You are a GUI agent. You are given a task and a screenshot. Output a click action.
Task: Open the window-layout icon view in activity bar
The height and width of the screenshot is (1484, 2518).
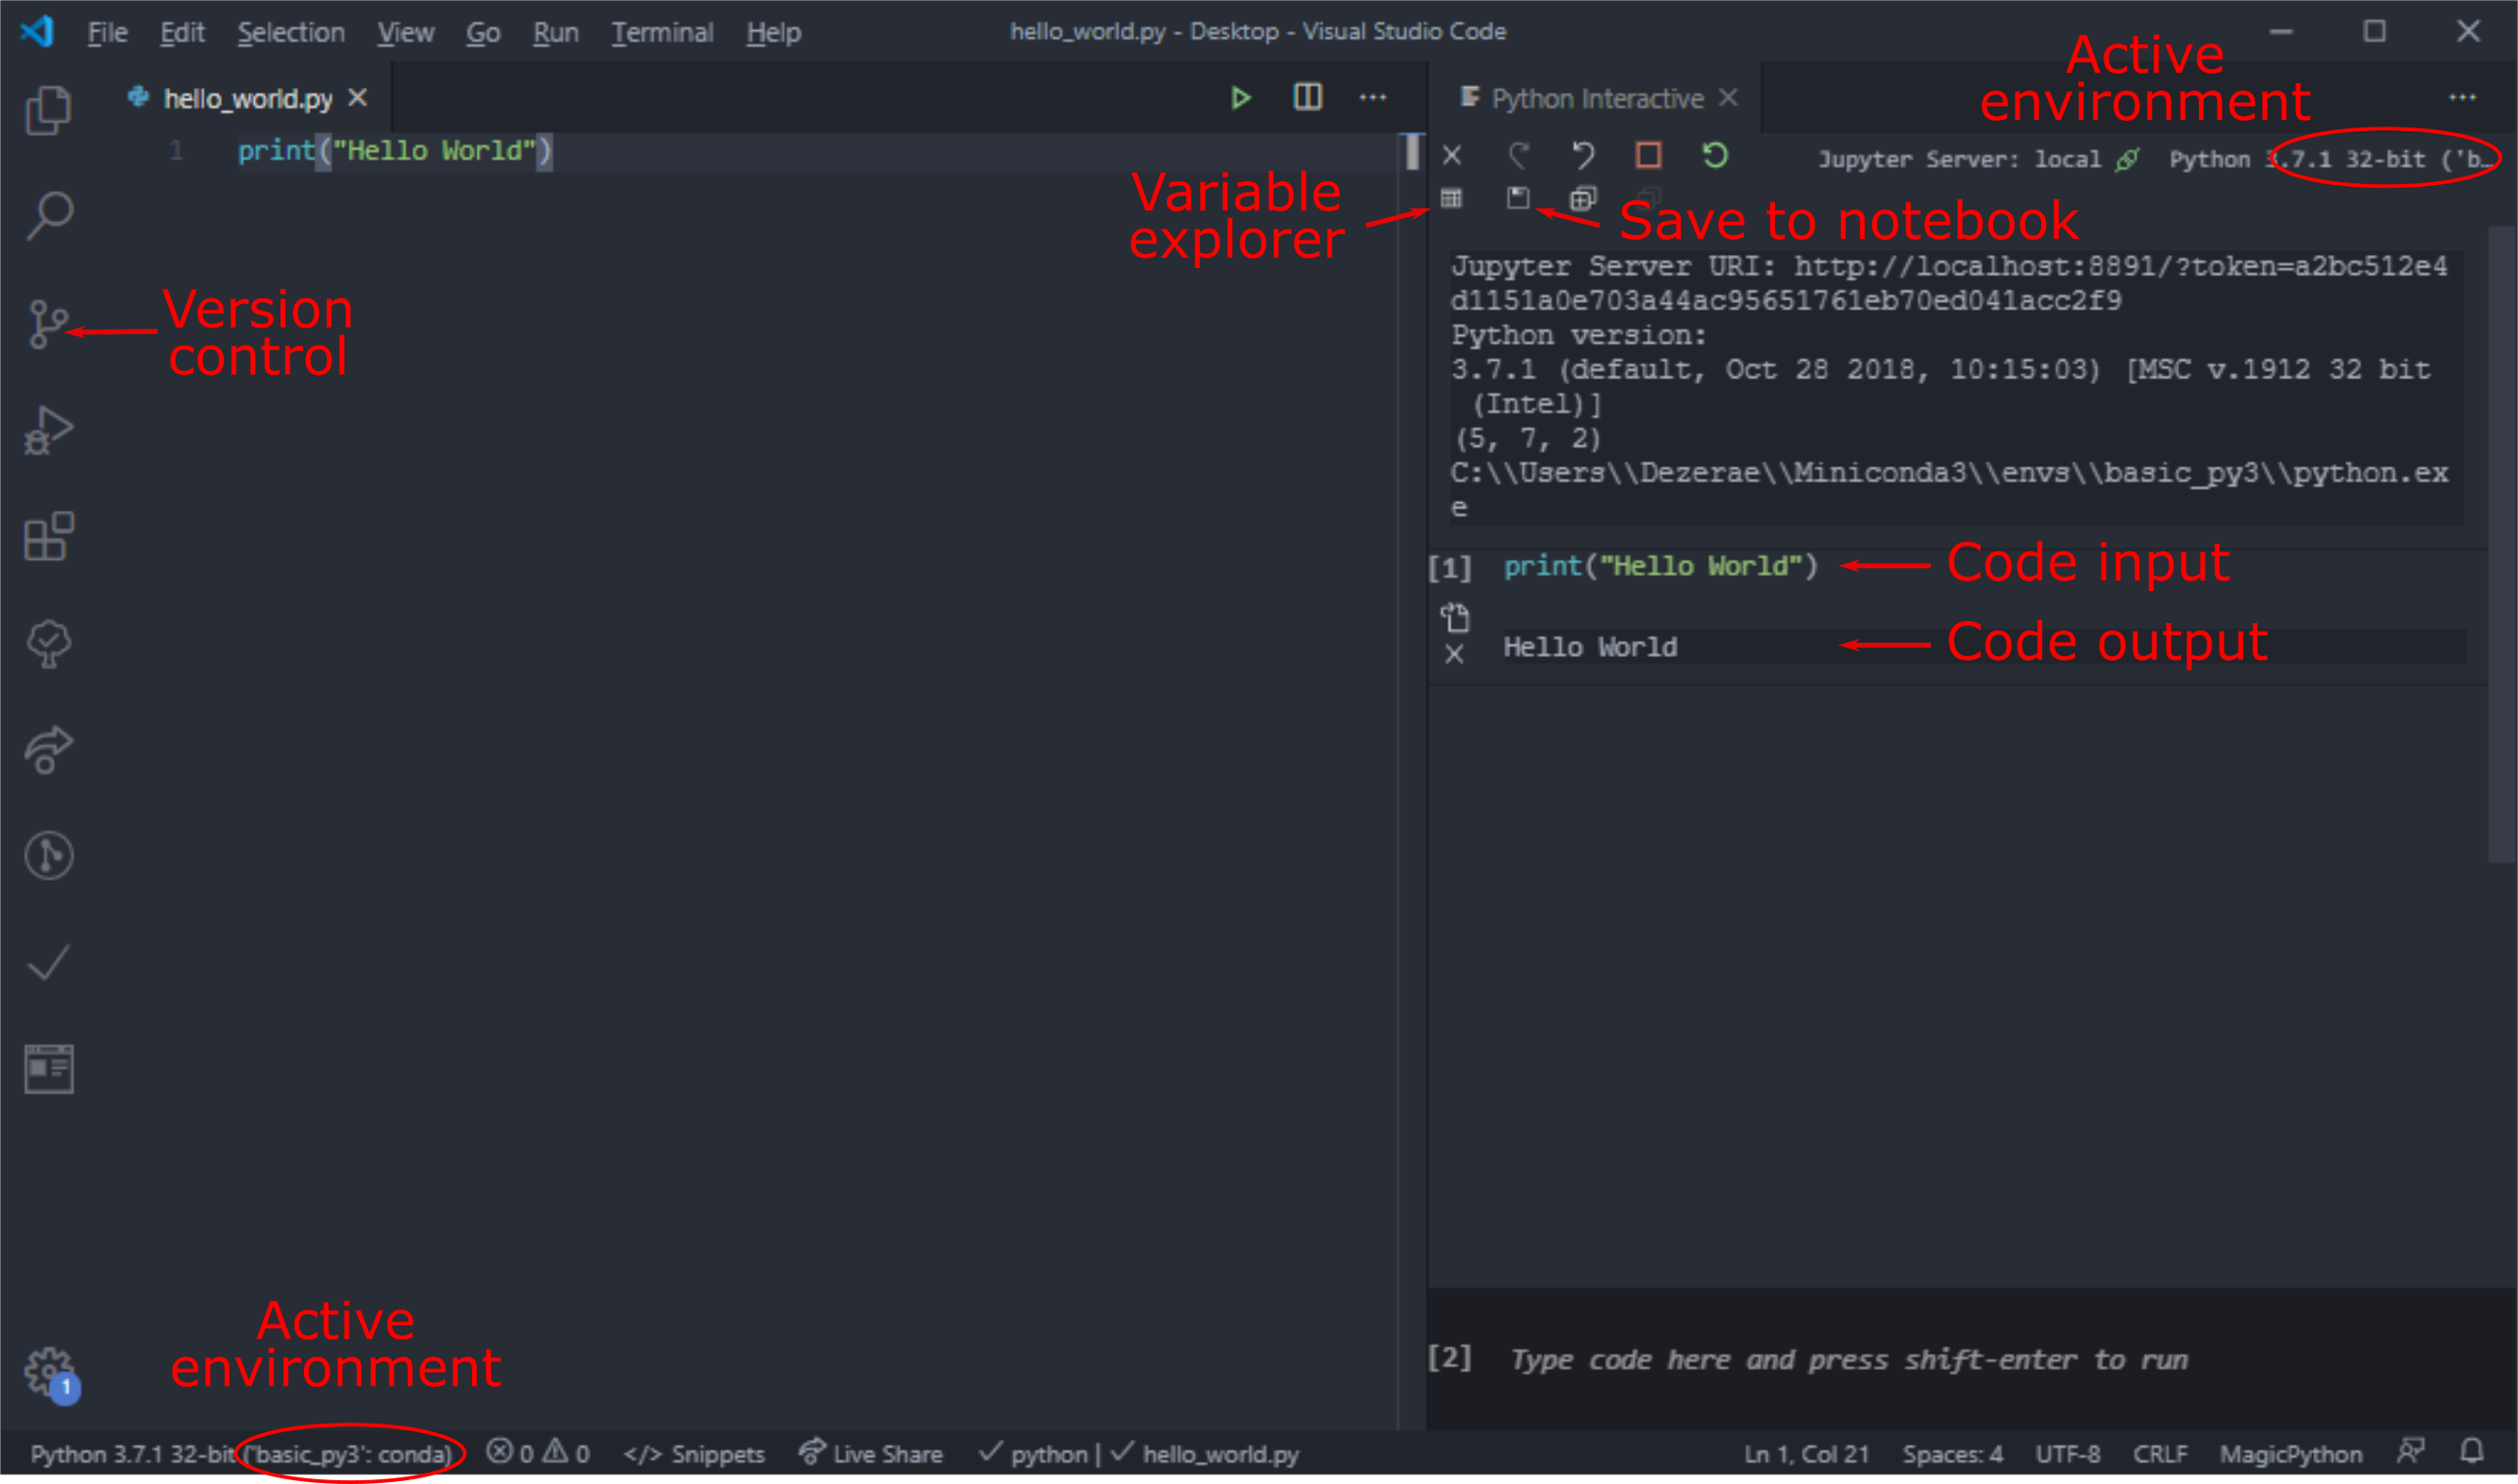coord(48,1069)
